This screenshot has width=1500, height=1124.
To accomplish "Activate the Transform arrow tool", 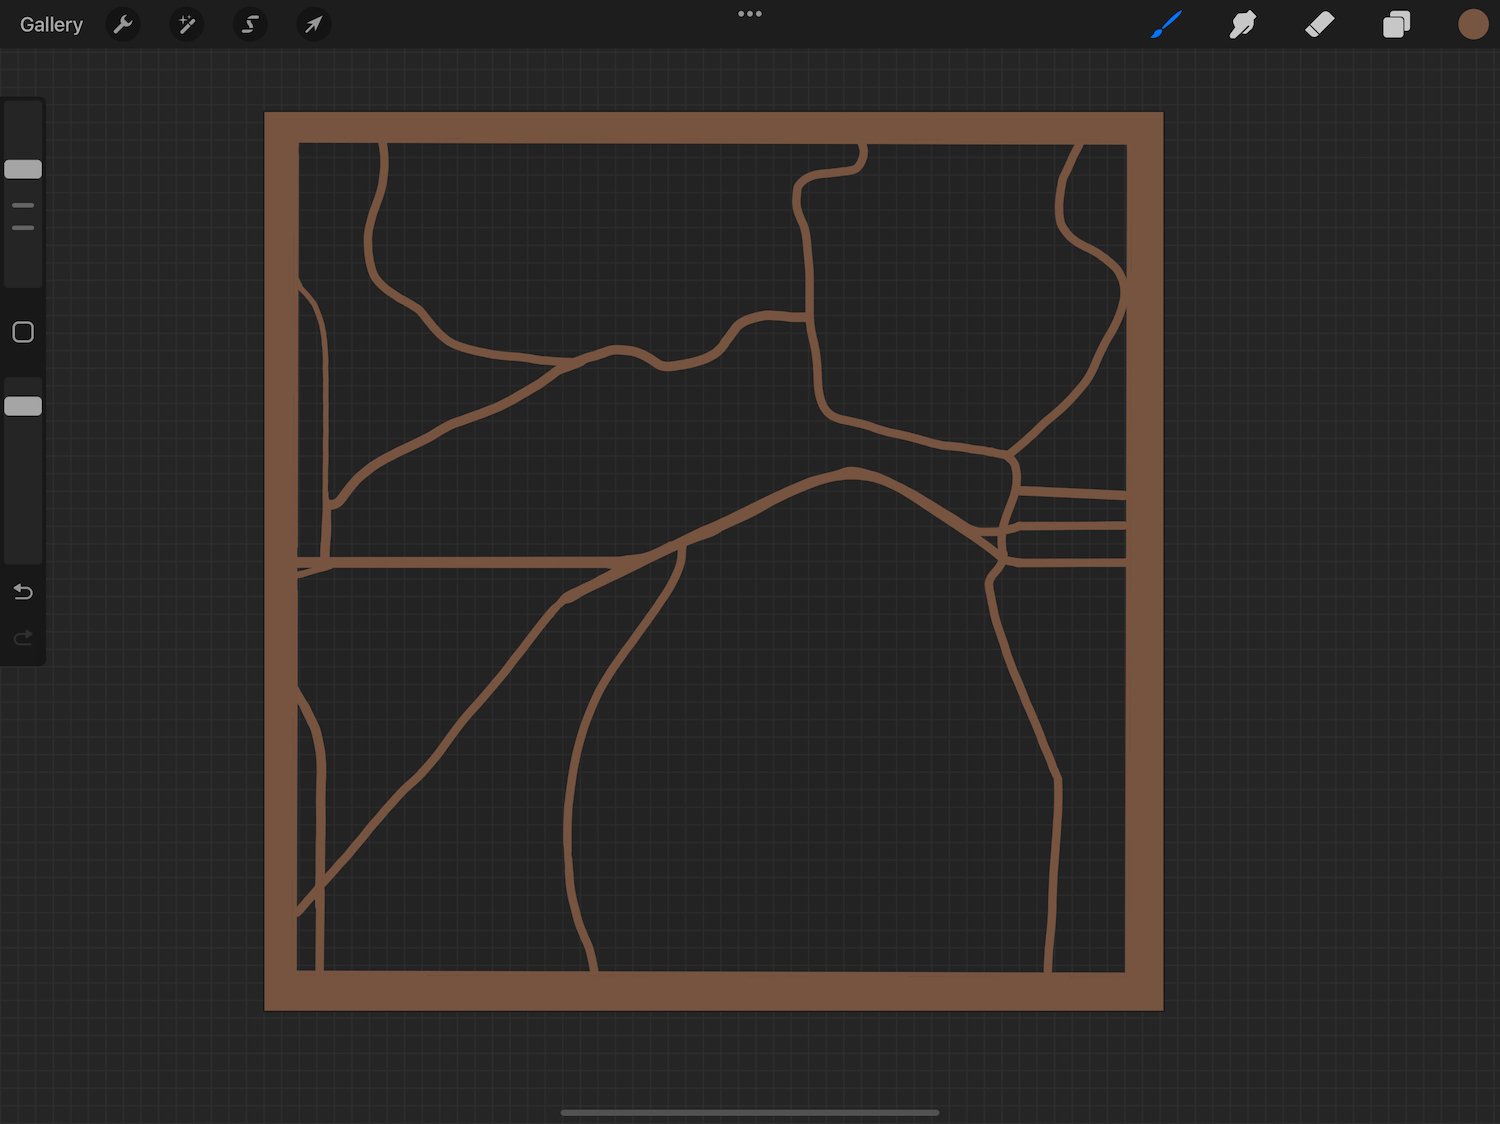I will click(x=313, y=24).
